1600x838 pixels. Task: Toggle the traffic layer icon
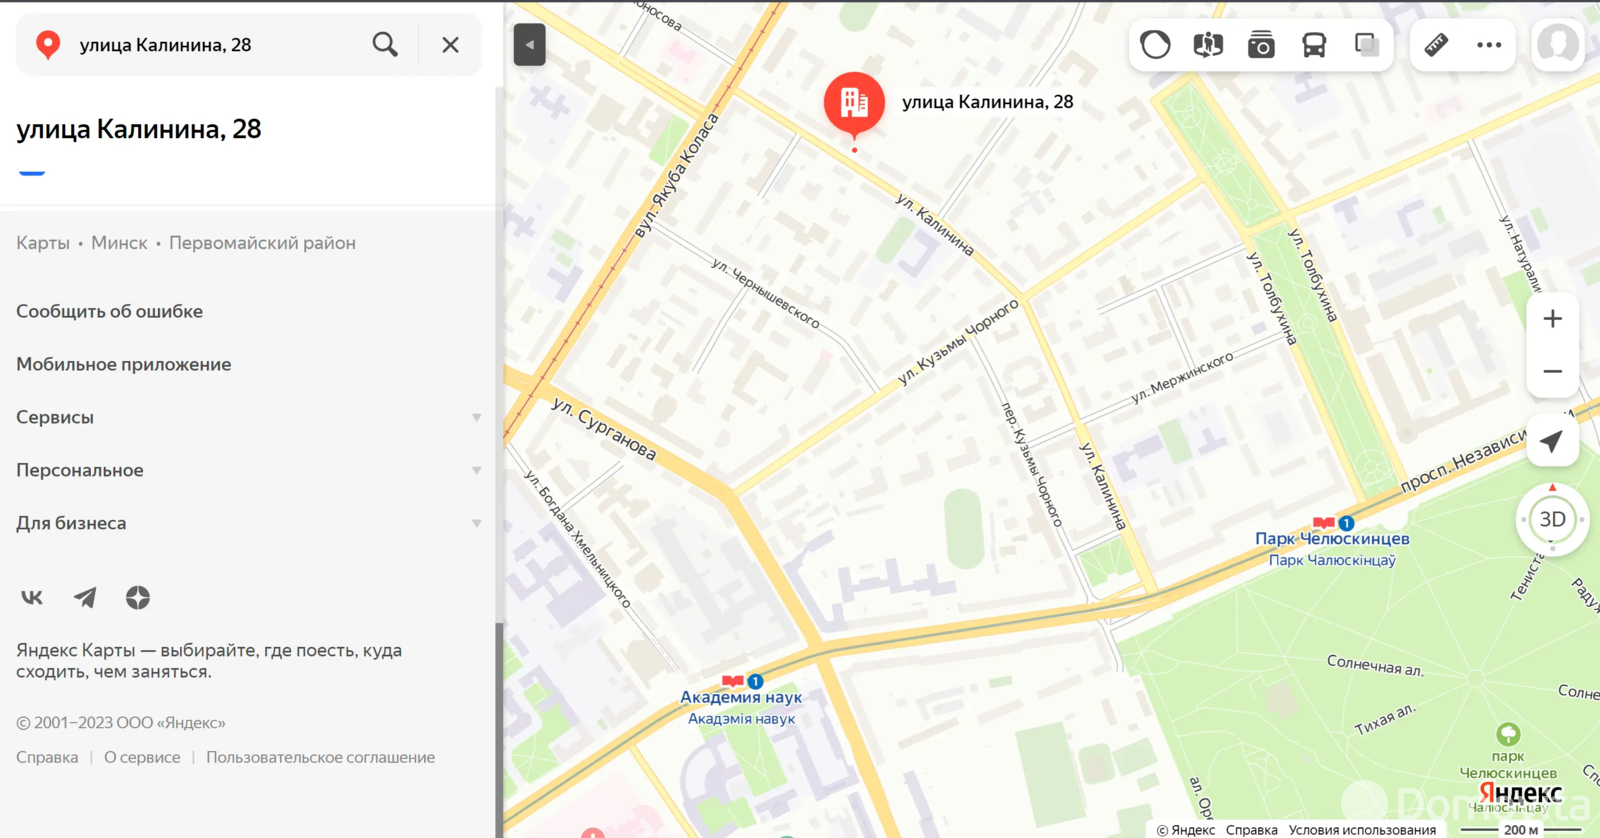click(x=1155, y=45)
